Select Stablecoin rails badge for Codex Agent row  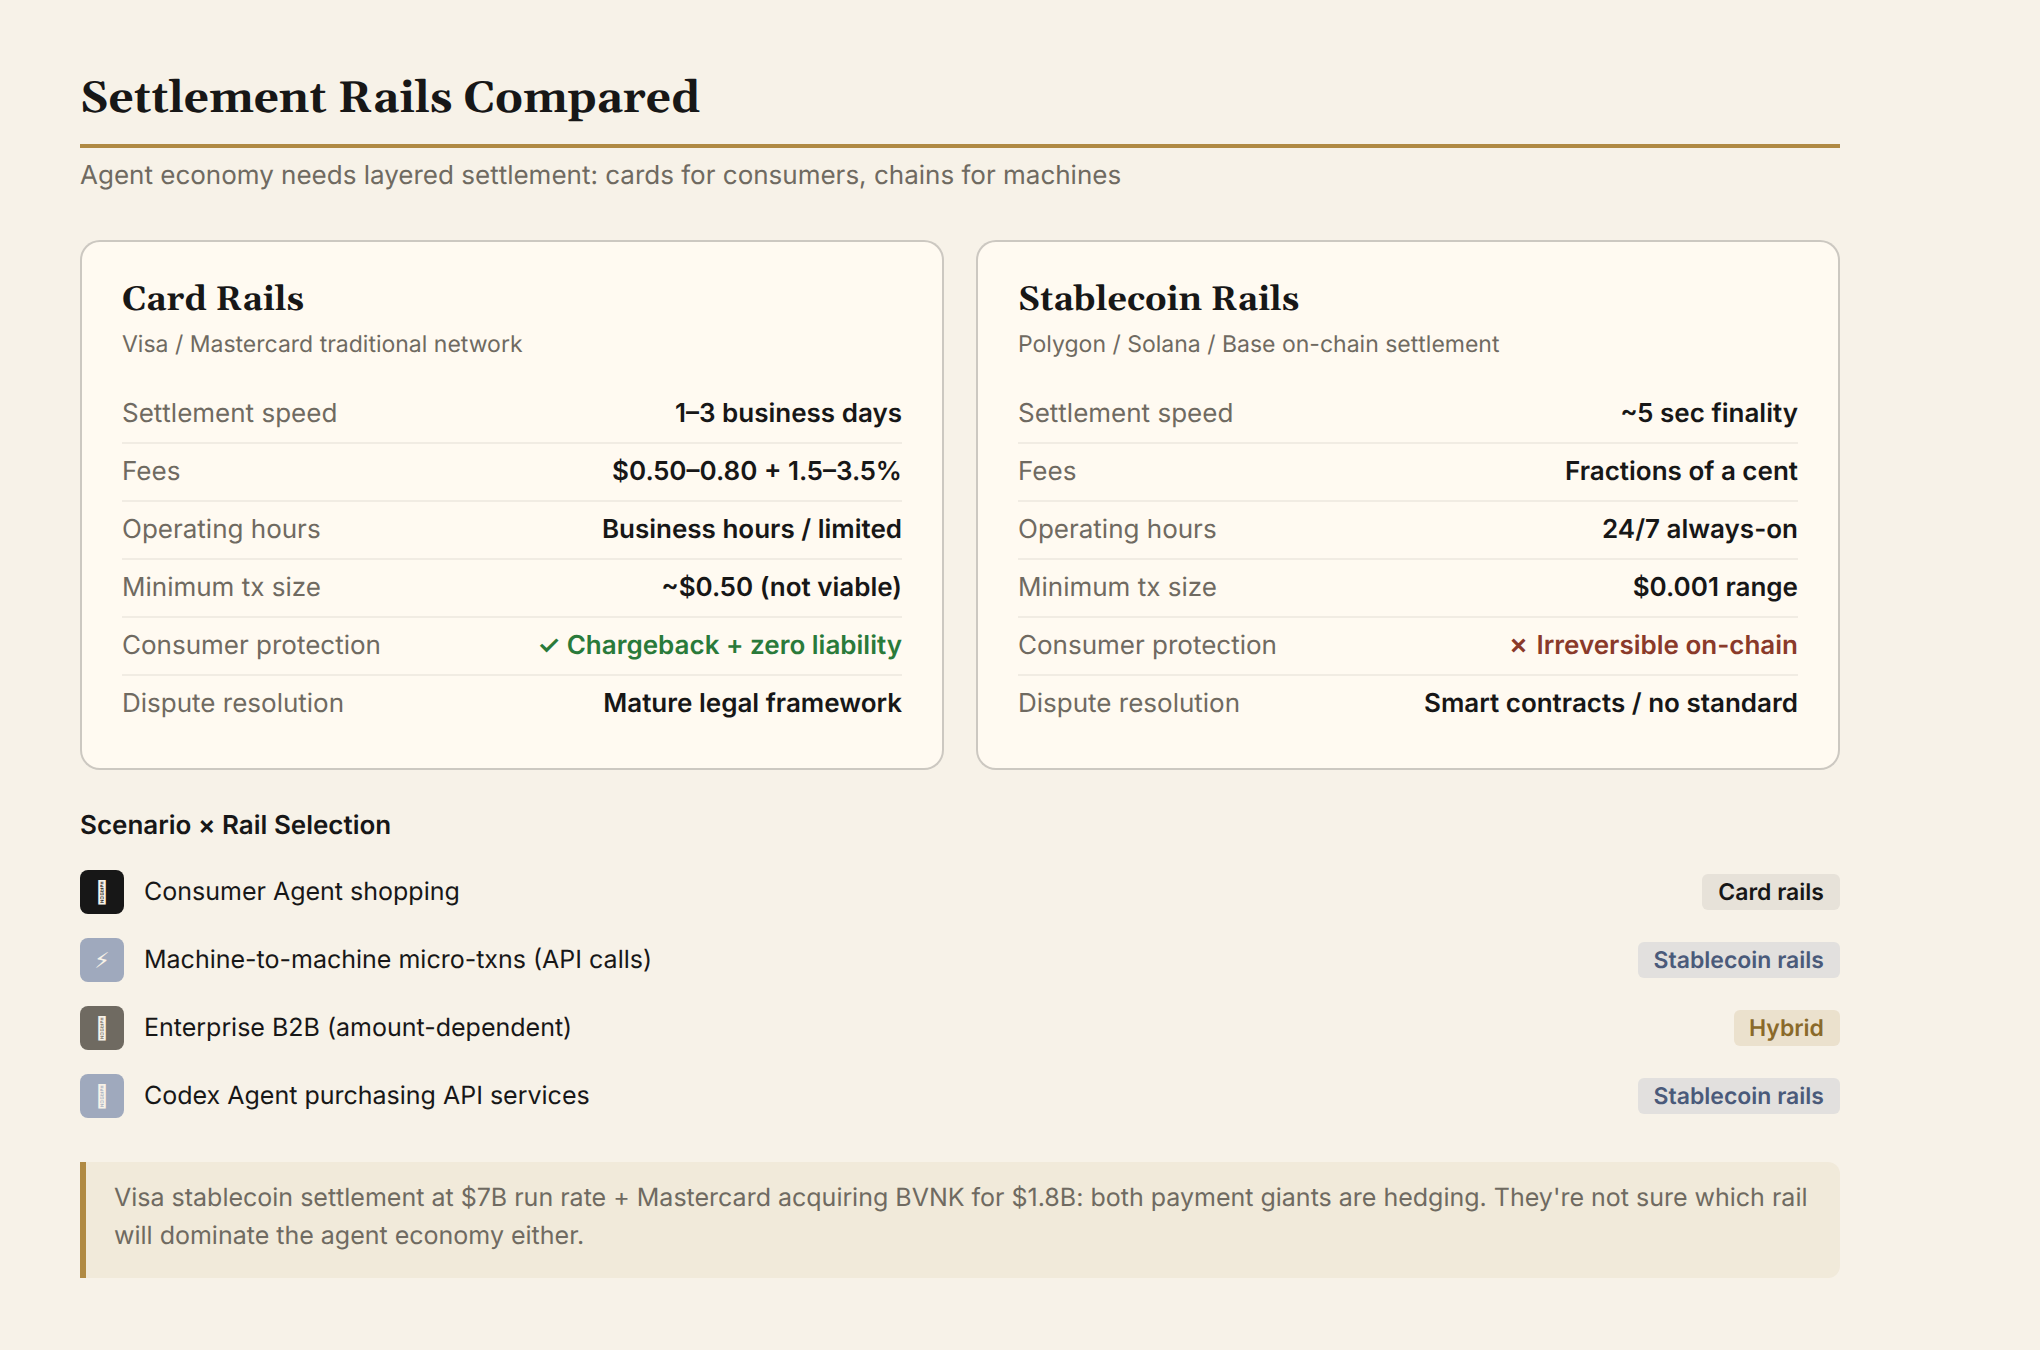[1738, 1096]
